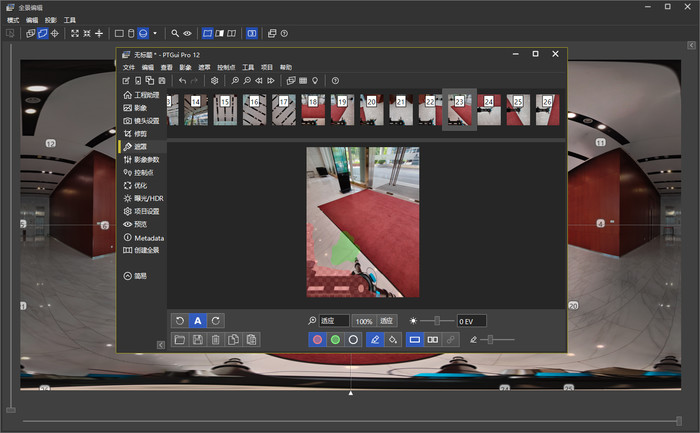Click the 适应 fit zoom button
700x433 pixels.
pyautogui.click(x=386, y=321)
